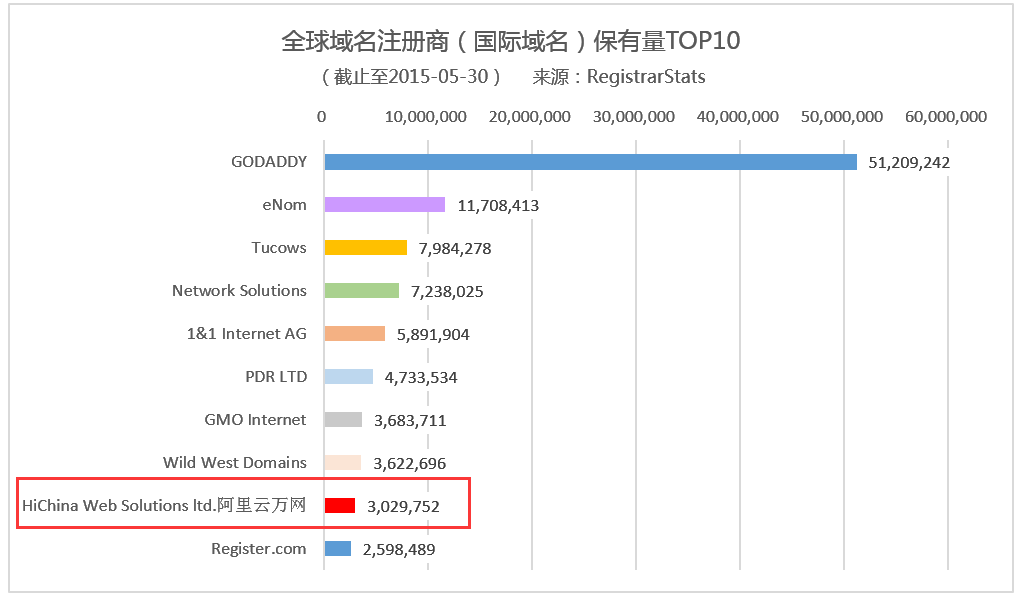
Task: Select the purple eNom bar
Action: [385, 205]
